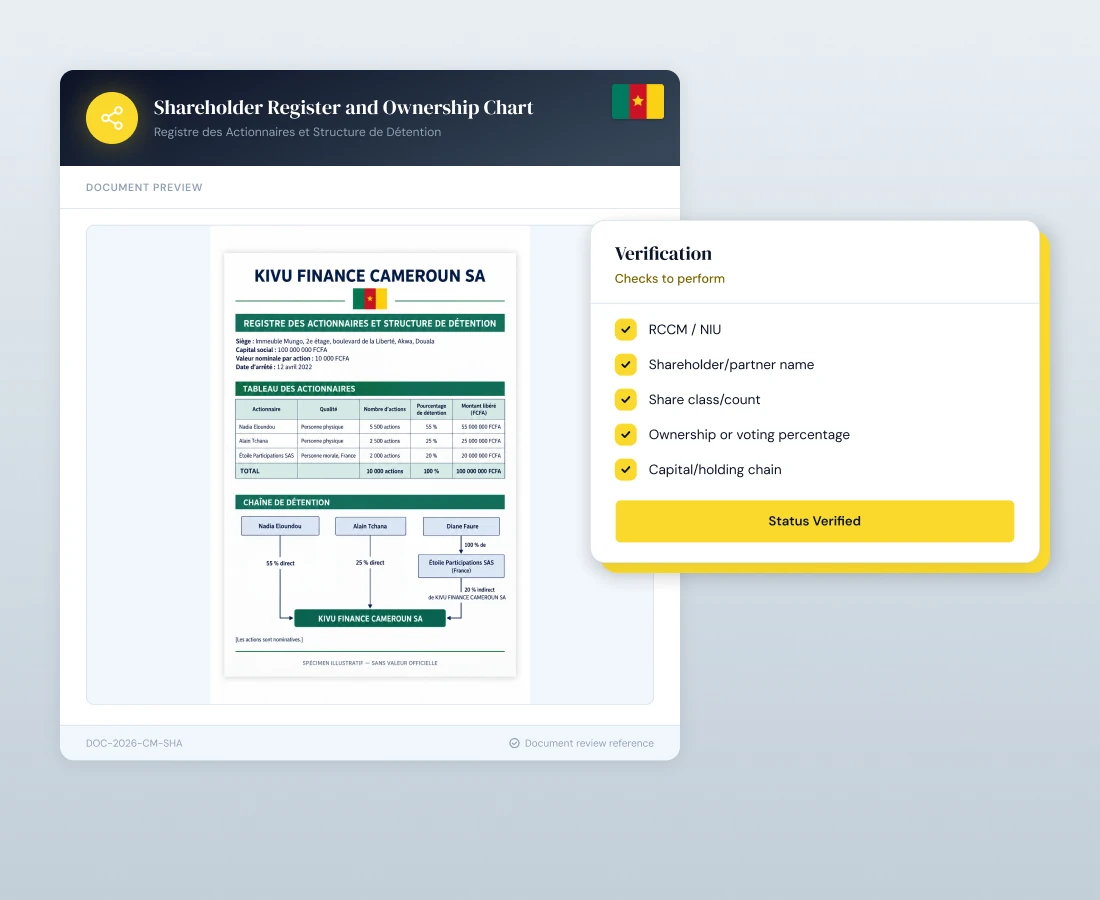The image size is (1100, 900).
Task: Toggle the Capital/holding chain checkbox
Action: tap(626, 469)
